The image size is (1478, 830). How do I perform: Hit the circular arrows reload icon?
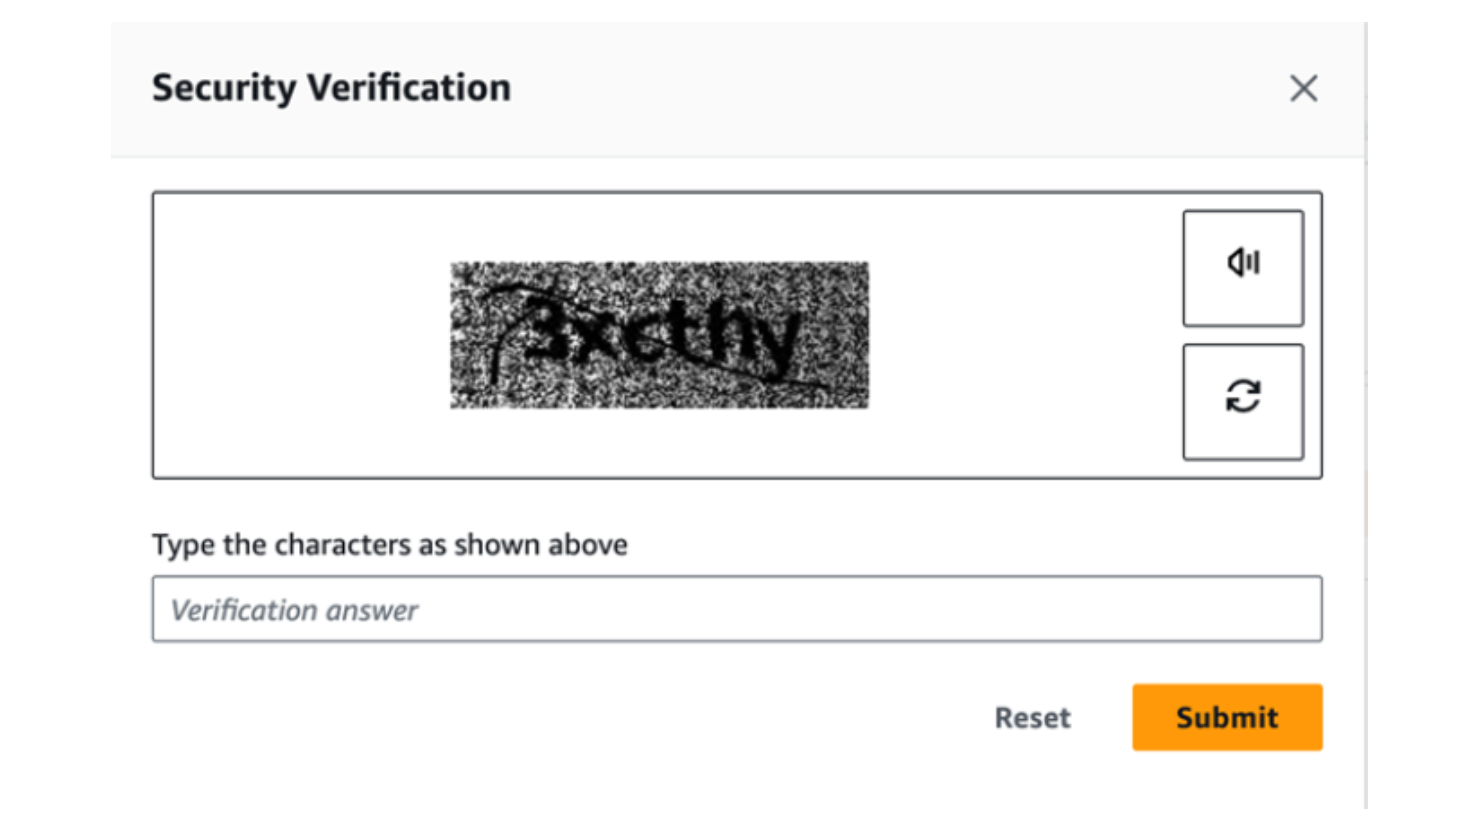(1242, 402)
